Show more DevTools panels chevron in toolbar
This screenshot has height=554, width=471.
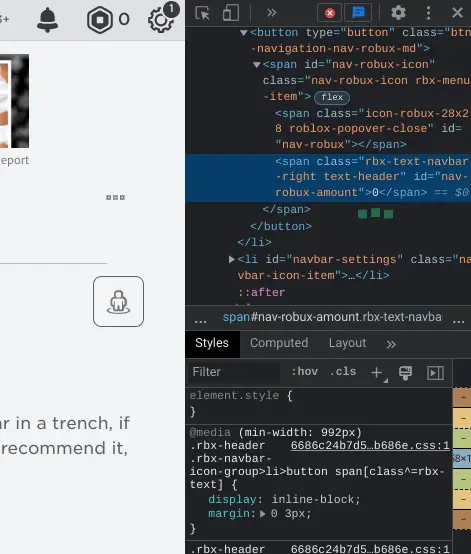(x=271, y=13)
